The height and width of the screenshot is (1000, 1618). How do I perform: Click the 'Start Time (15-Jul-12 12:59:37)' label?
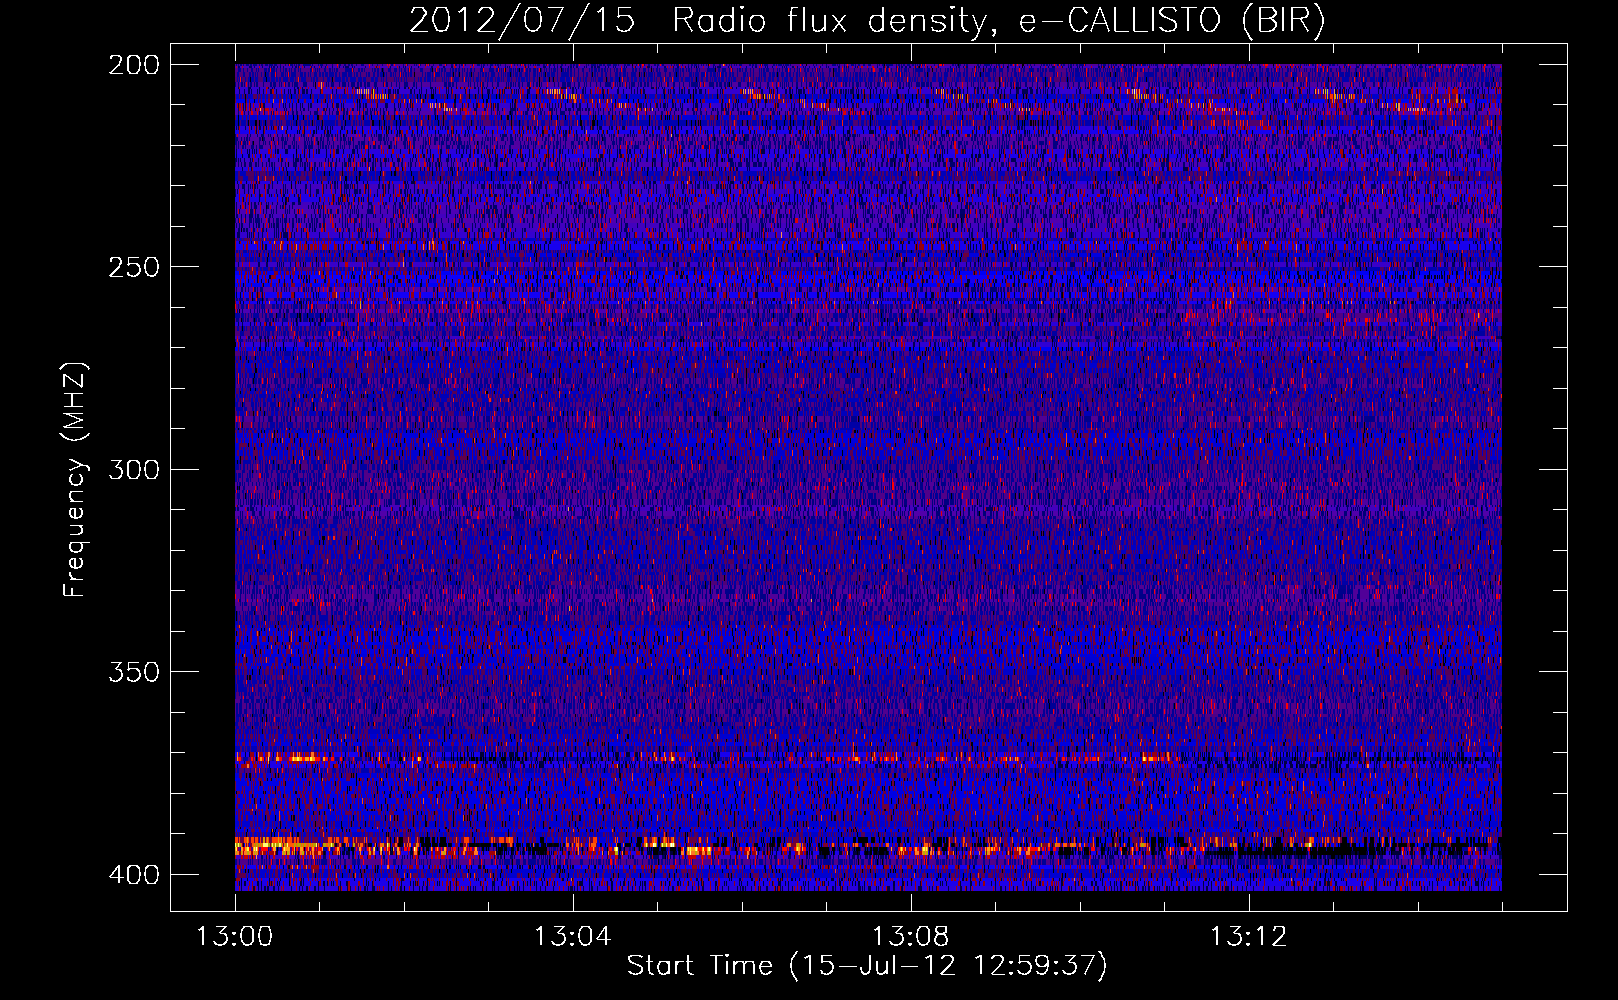(x=867, y=966)
